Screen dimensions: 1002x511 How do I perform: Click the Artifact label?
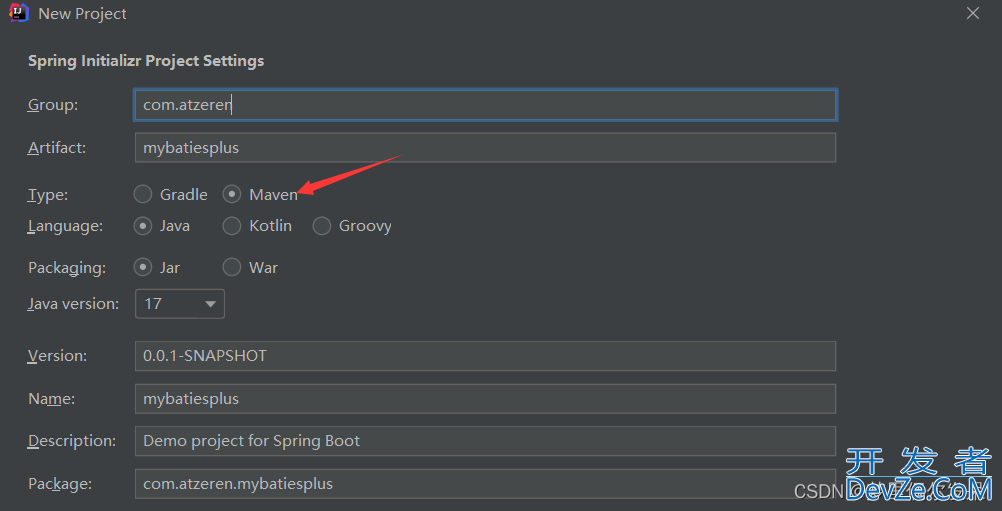pos(57,148)
